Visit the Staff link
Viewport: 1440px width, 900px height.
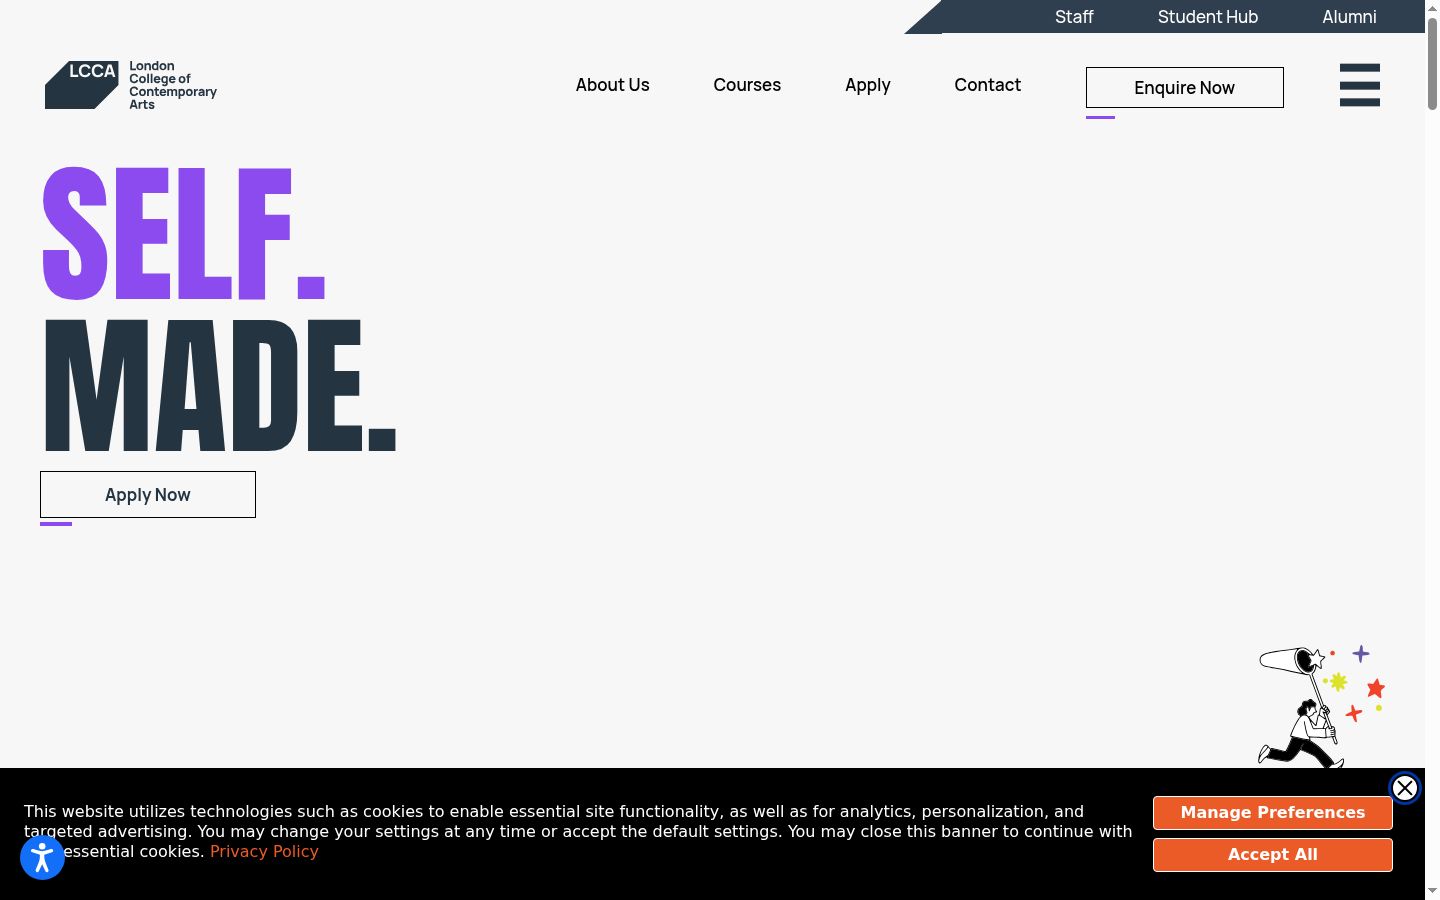coord(1074,17)
